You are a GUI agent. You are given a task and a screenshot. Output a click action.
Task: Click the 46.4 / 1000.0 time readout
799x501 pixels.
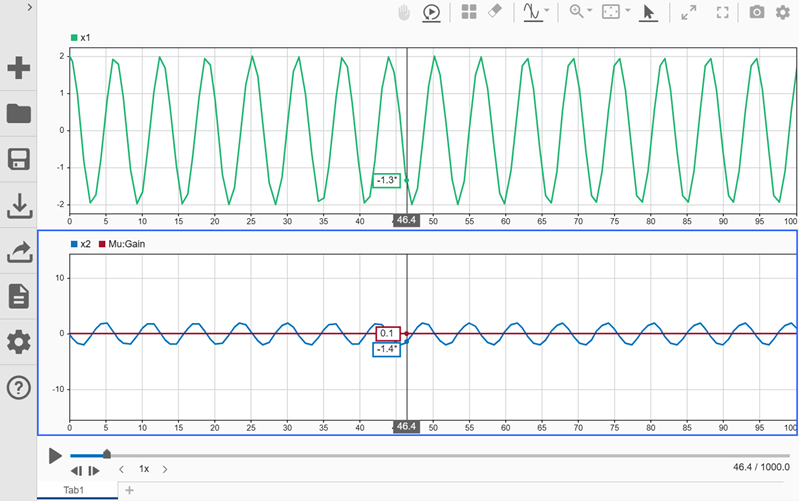click(761, 467)
